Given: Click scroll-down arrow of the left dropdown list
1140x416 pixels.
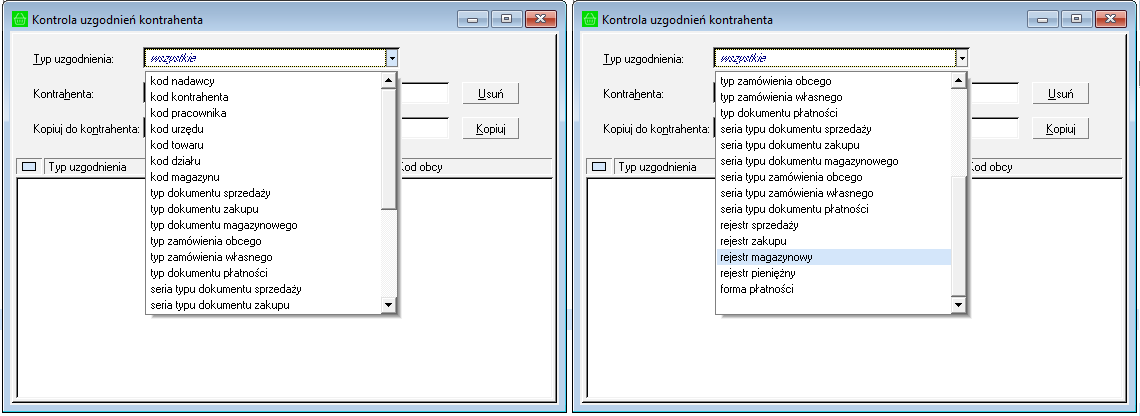Looking at the screenshot, I should [390, 305].
